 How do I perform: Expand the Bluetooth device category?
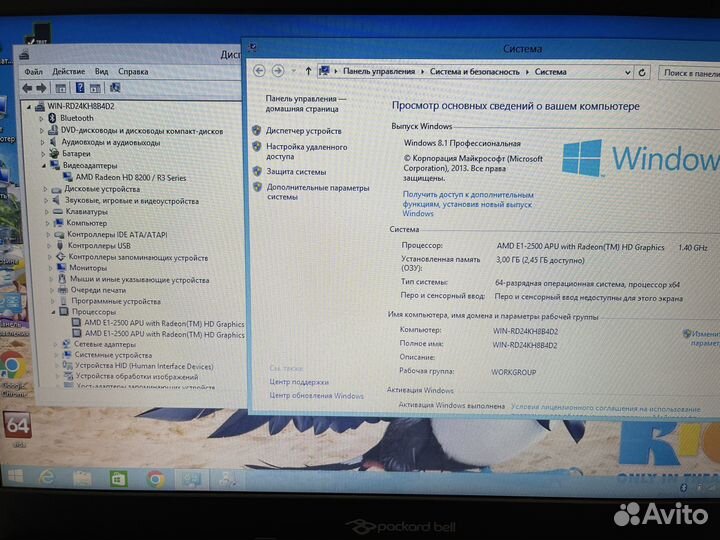pyautogui.click(x=41, y=118)
